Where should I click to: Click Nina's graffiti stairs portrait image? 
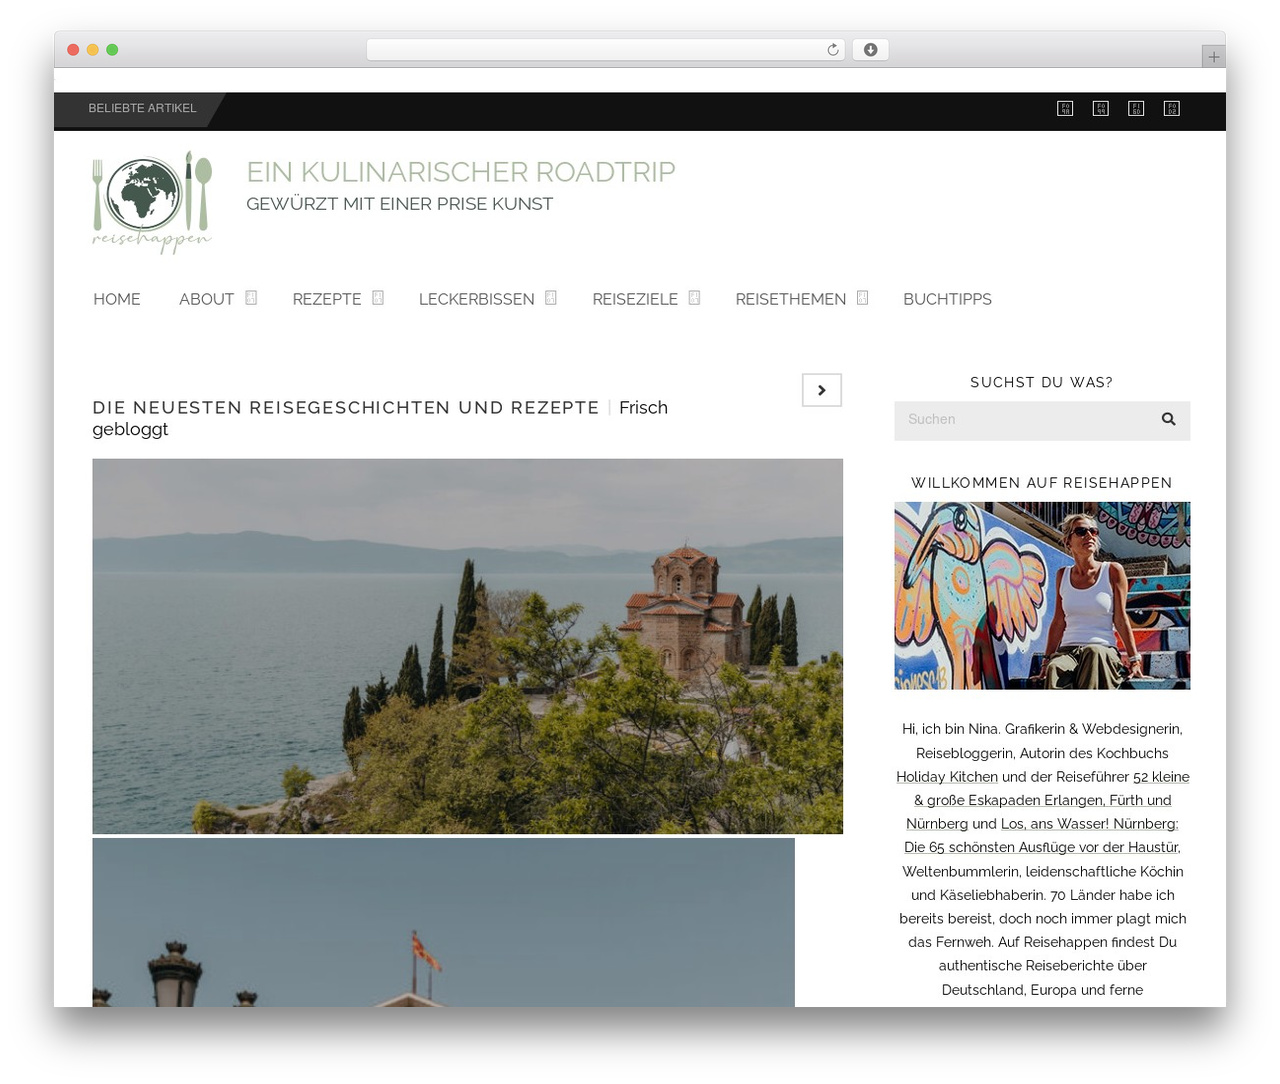pos(1042,596)
